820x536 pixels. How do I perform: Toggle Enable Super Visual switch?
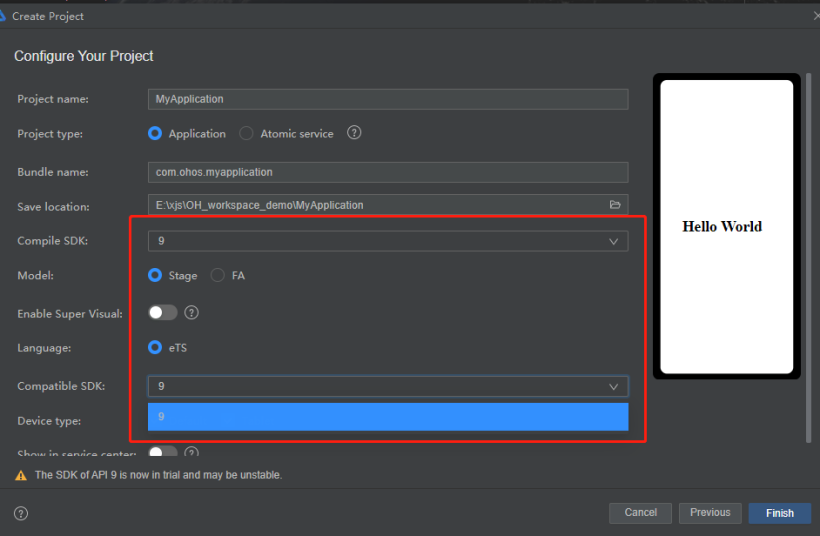[162, 313]
